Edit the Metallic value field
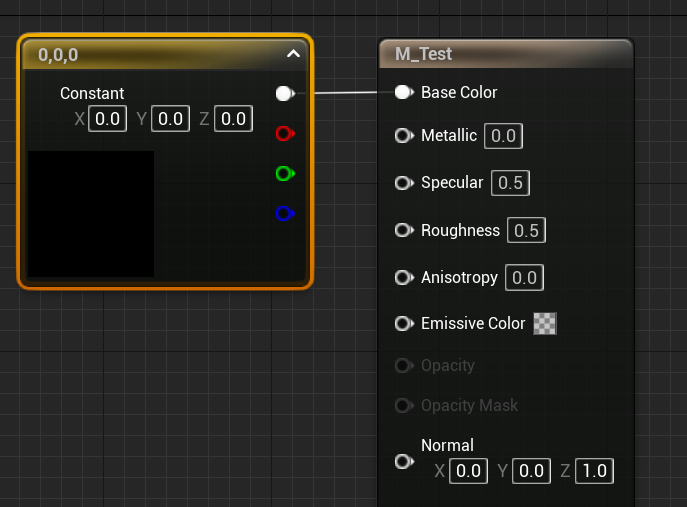Screen dimensions: 687x507 click(x=503, y=136)
